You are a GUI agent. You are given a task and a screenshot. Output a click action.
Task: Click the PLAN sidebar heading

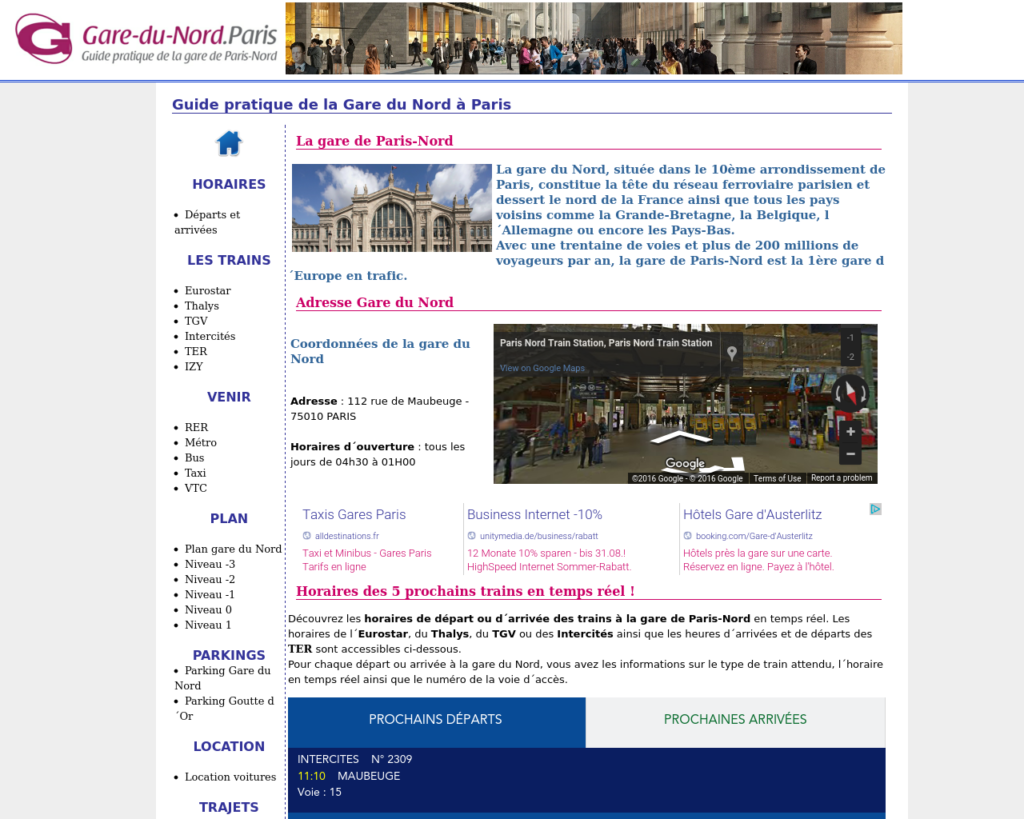point(229,519)
